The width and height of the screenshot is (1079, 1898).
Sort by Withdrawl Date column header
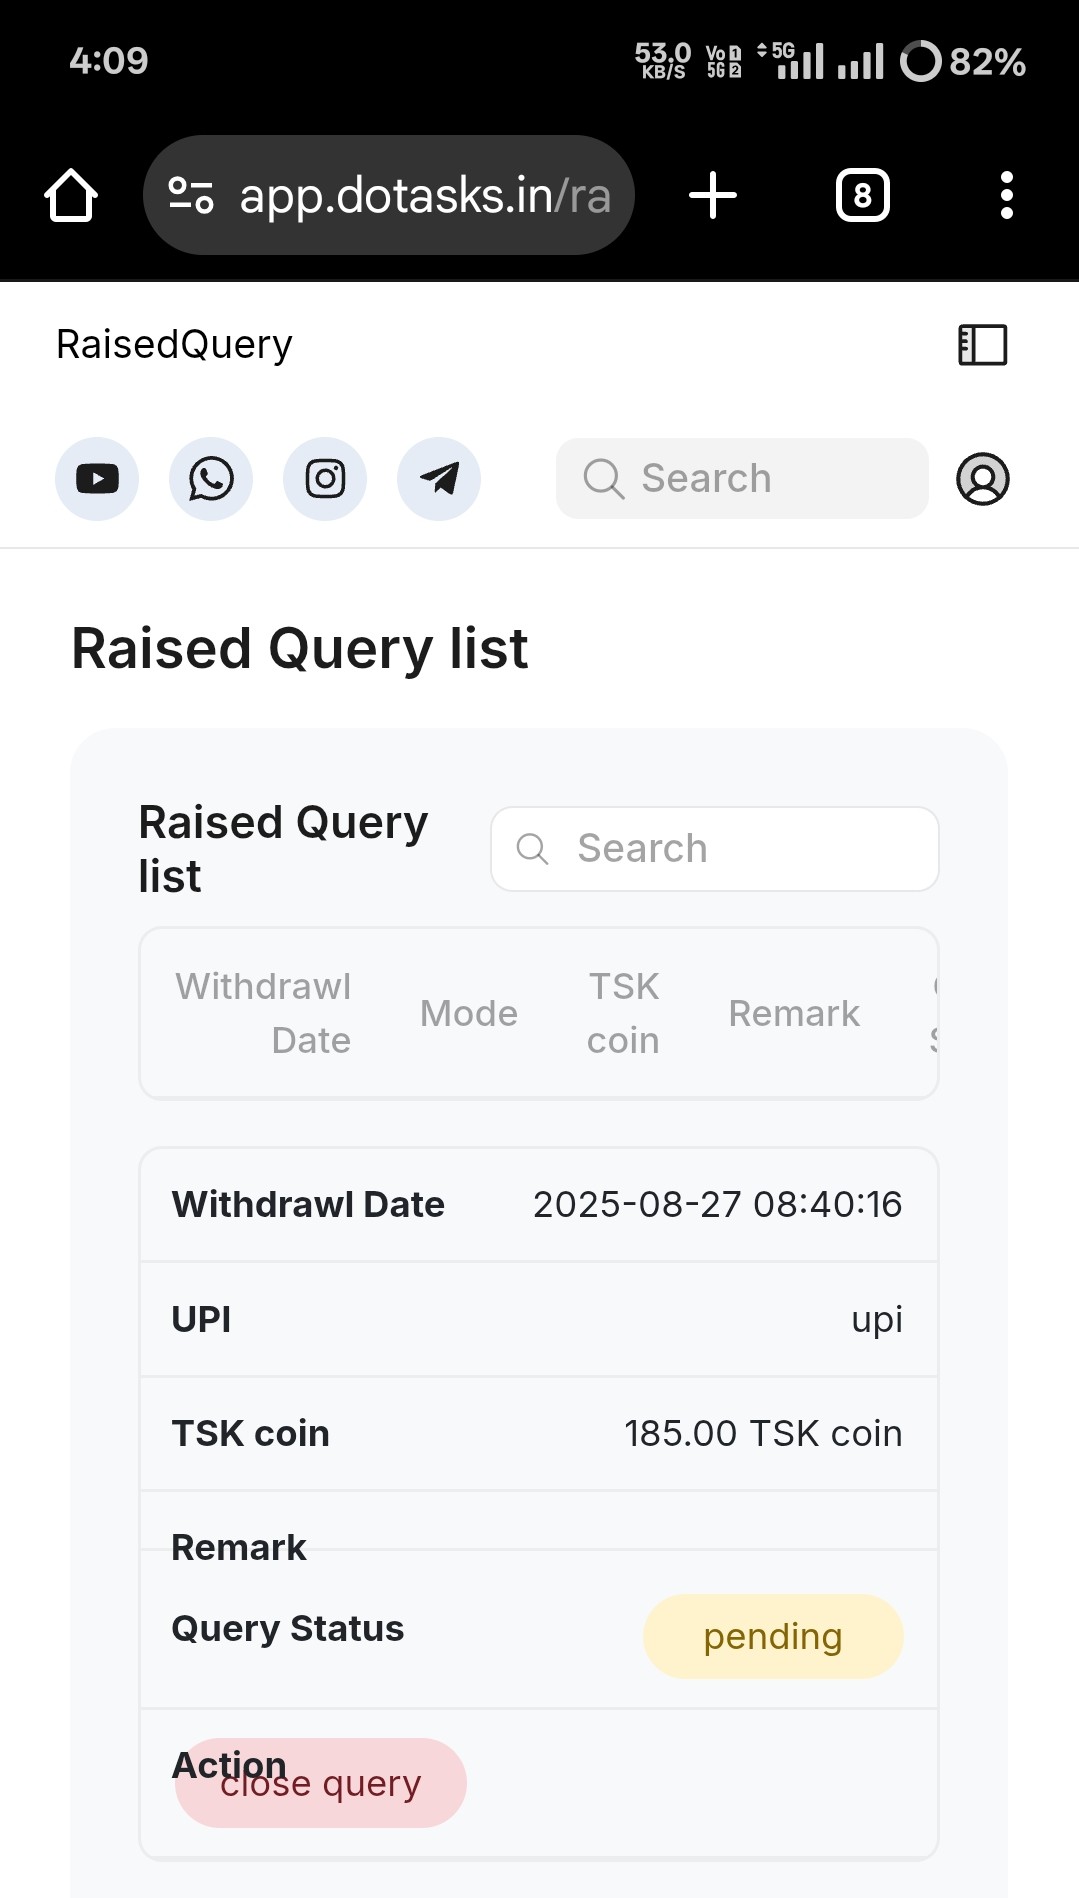pos(264,1013)
